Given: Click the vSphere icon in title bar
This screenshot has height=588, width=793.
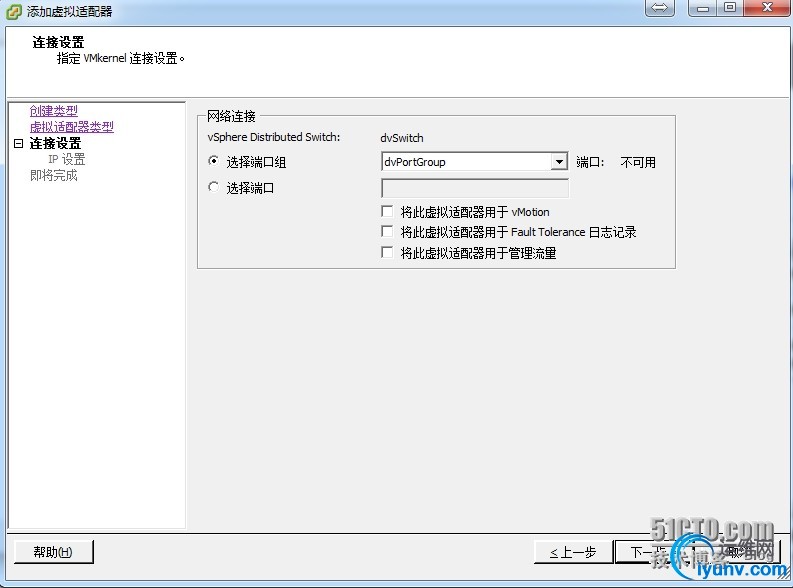Looking at the screenshot, I should coord(14,11).
